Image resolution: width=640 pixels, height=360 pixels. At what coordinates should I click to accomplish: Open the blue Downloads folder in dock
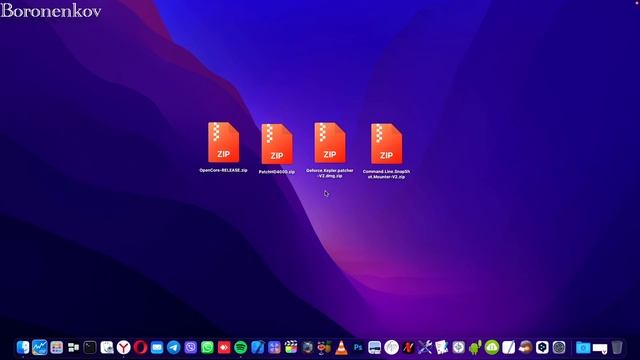[583, 347]
